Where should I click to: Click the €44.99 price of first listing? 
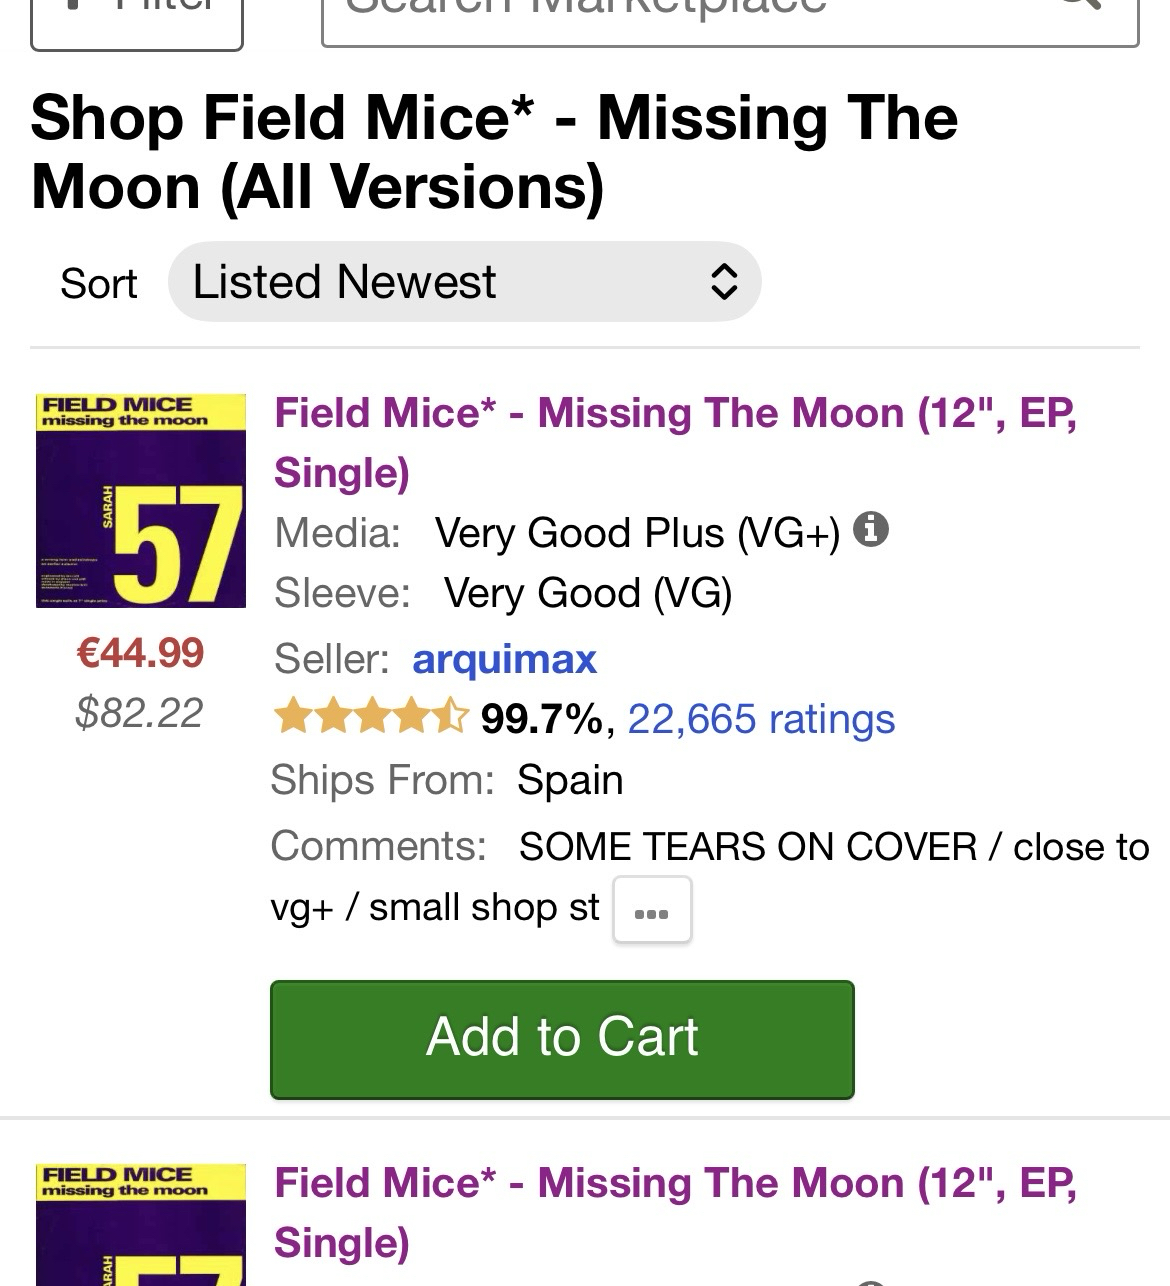tap(140, 653)
